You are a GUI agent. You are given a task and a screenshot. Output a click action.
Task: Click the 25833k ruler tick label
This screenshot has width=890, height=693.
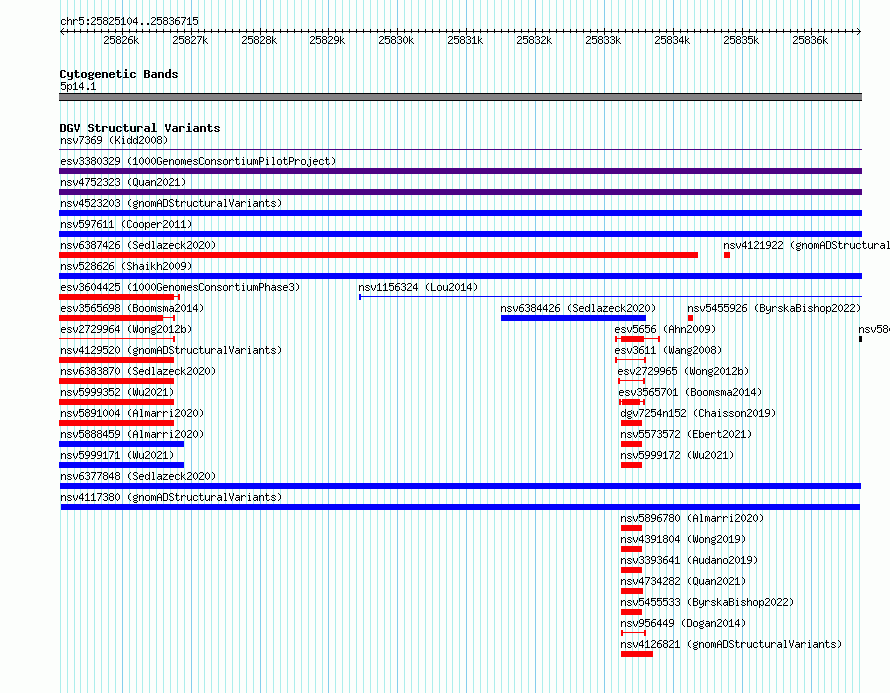(603, 40)
